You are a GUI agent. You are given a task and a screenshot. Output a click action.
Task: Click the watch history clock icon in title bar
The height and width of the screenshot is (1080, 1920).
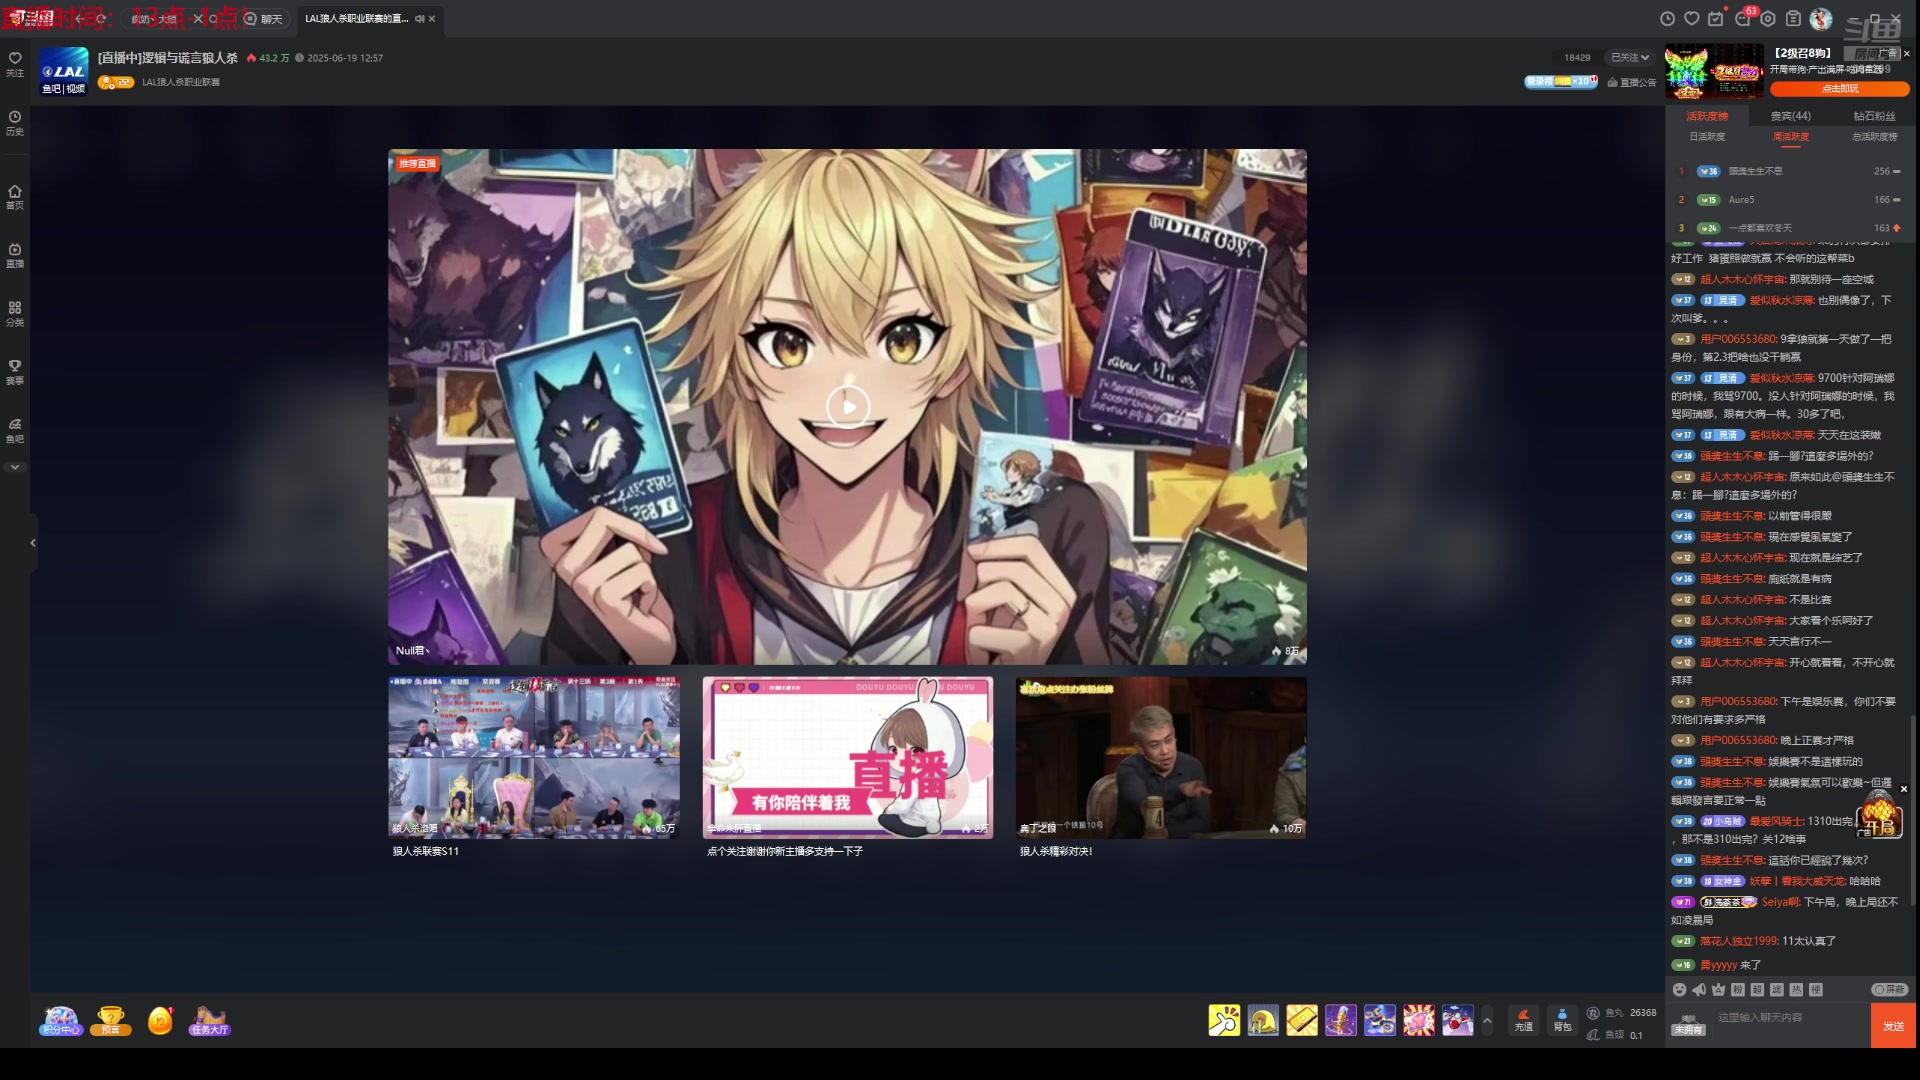[1667, 19]
